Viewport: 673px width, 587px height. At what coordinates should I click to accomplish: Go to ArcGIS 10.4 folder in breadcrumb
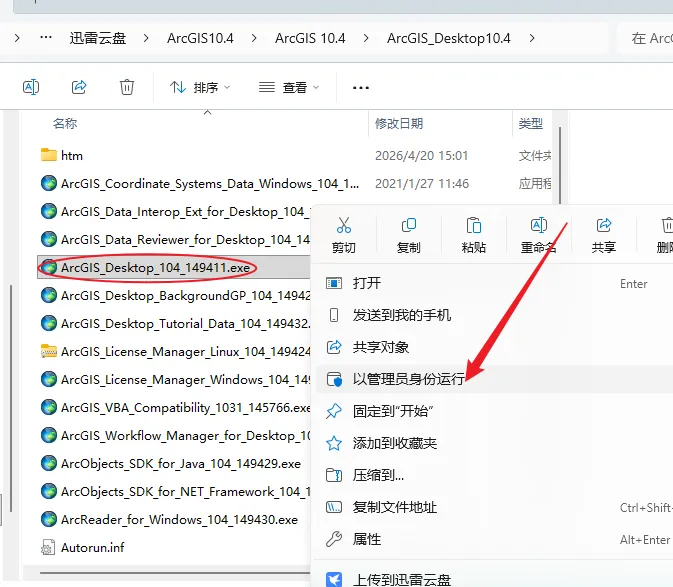click(x=310, y=38)
